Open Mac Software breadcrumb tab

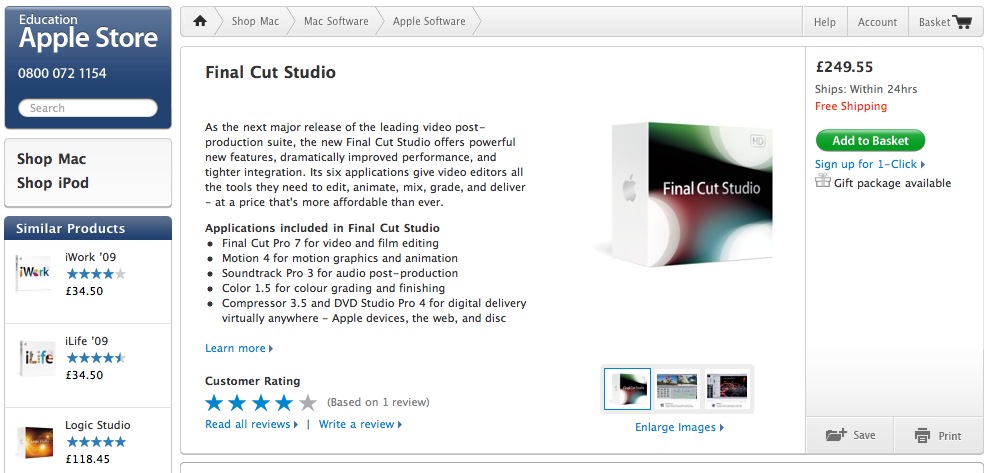click(x=336, y=21)
